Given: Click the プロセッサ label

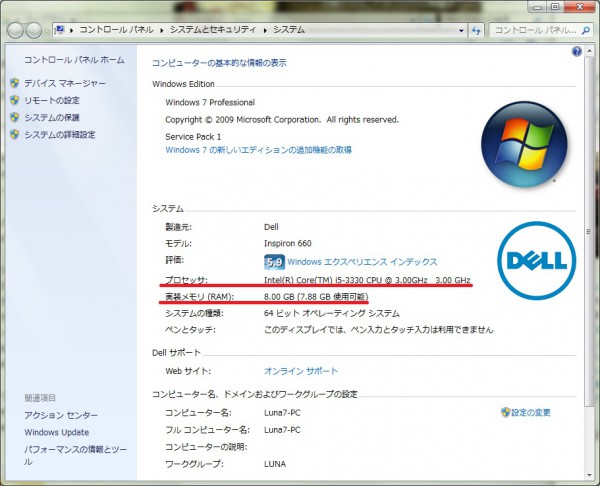Looking at the screenshot, I should pyautogui.click(x=186, y=280).
